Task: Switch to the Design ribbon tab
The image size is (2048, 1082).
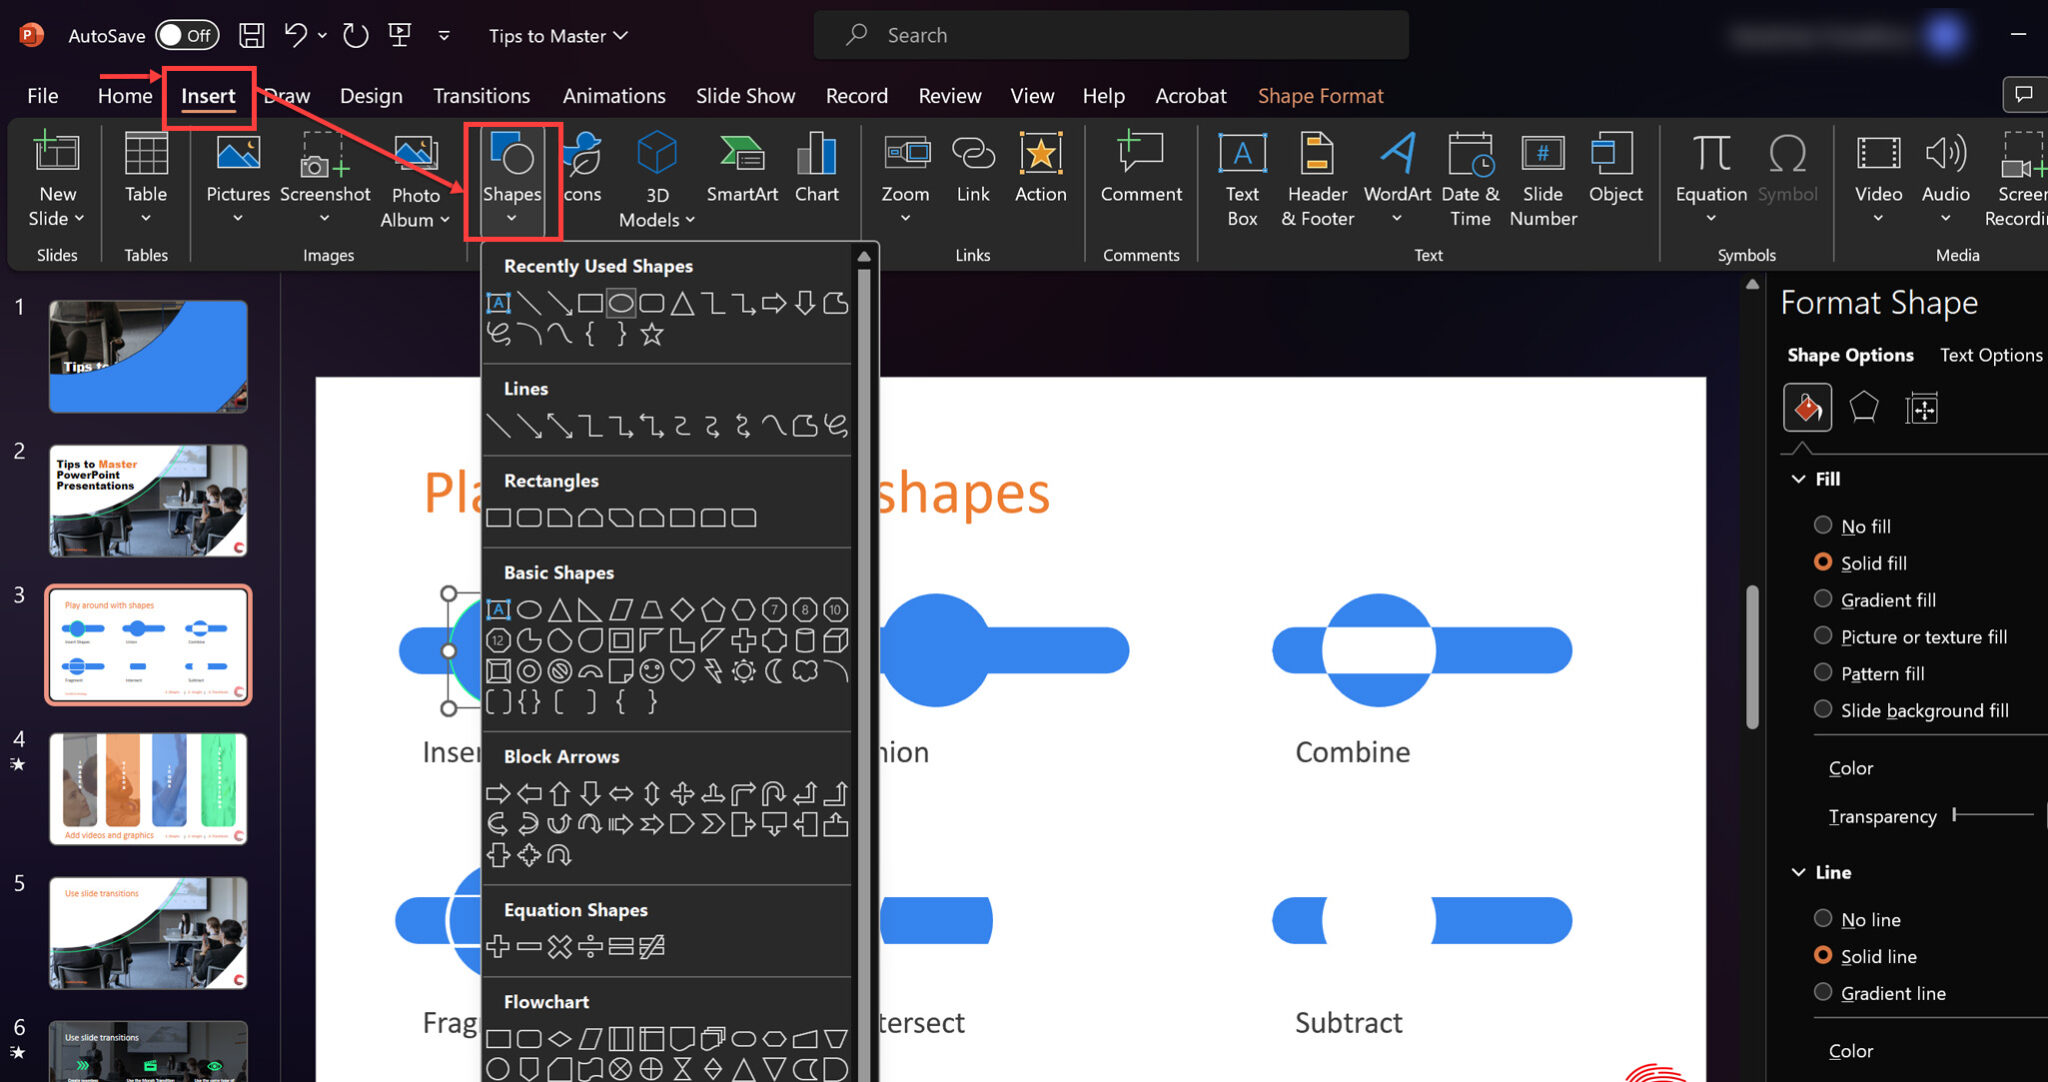Action: (x=371, y=96)
